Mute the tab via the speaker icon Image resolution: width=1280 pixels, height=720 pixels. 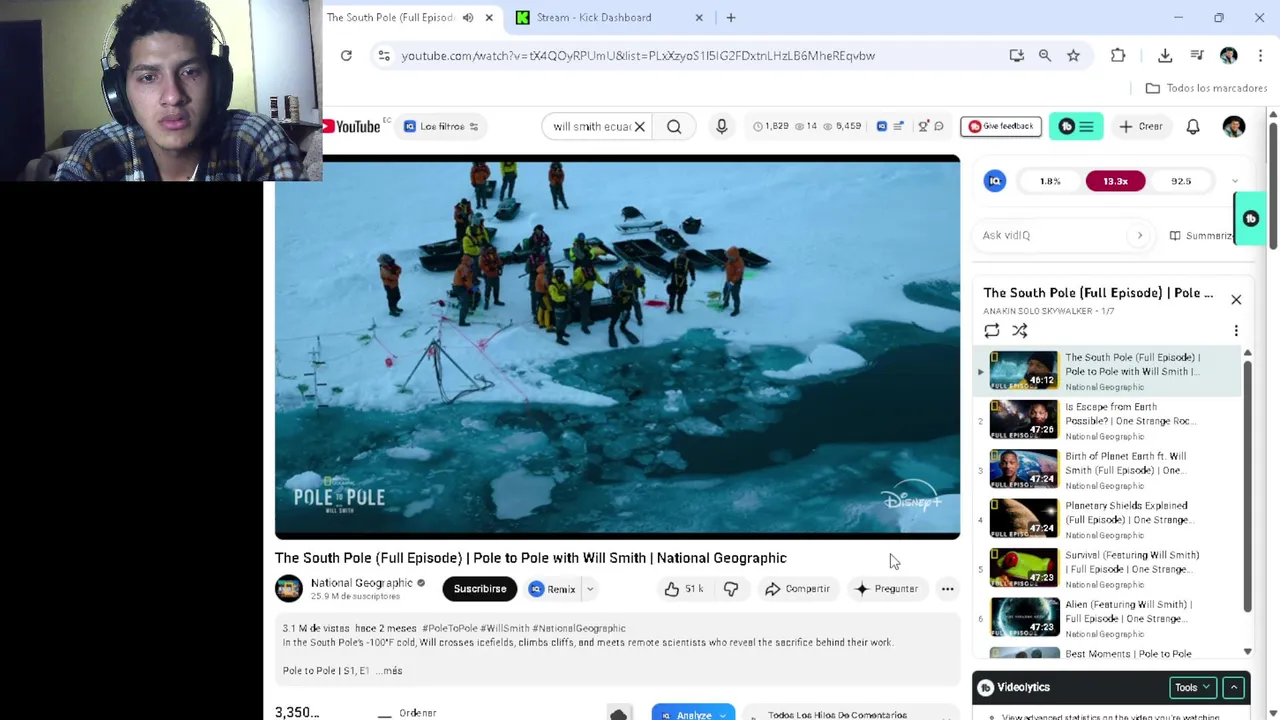coord(467,17)
